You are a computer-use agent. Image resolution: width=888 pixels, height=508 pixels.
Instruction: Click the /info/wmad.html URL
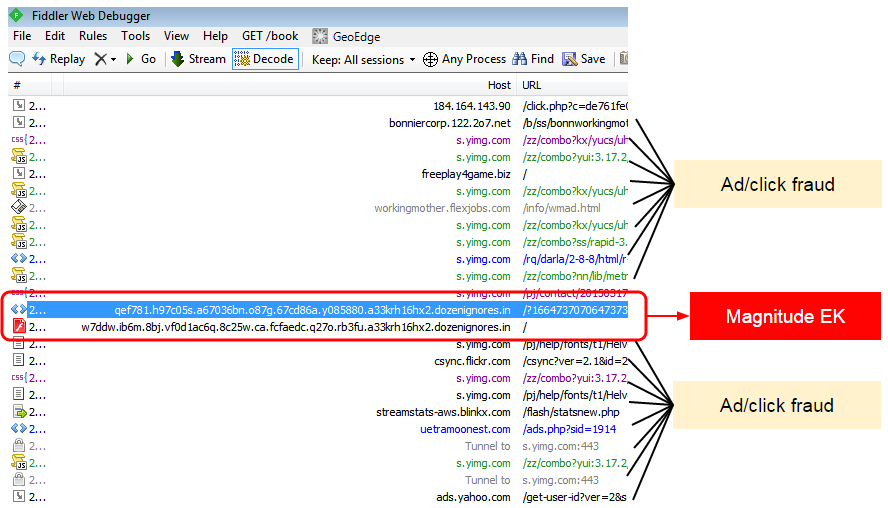coord(562,208)
